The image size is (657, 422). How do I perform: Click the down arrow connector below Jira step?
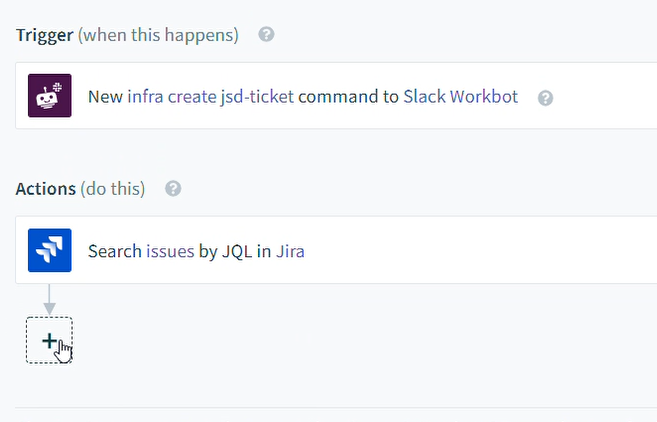pyautogui.click(x=49, y=300)
